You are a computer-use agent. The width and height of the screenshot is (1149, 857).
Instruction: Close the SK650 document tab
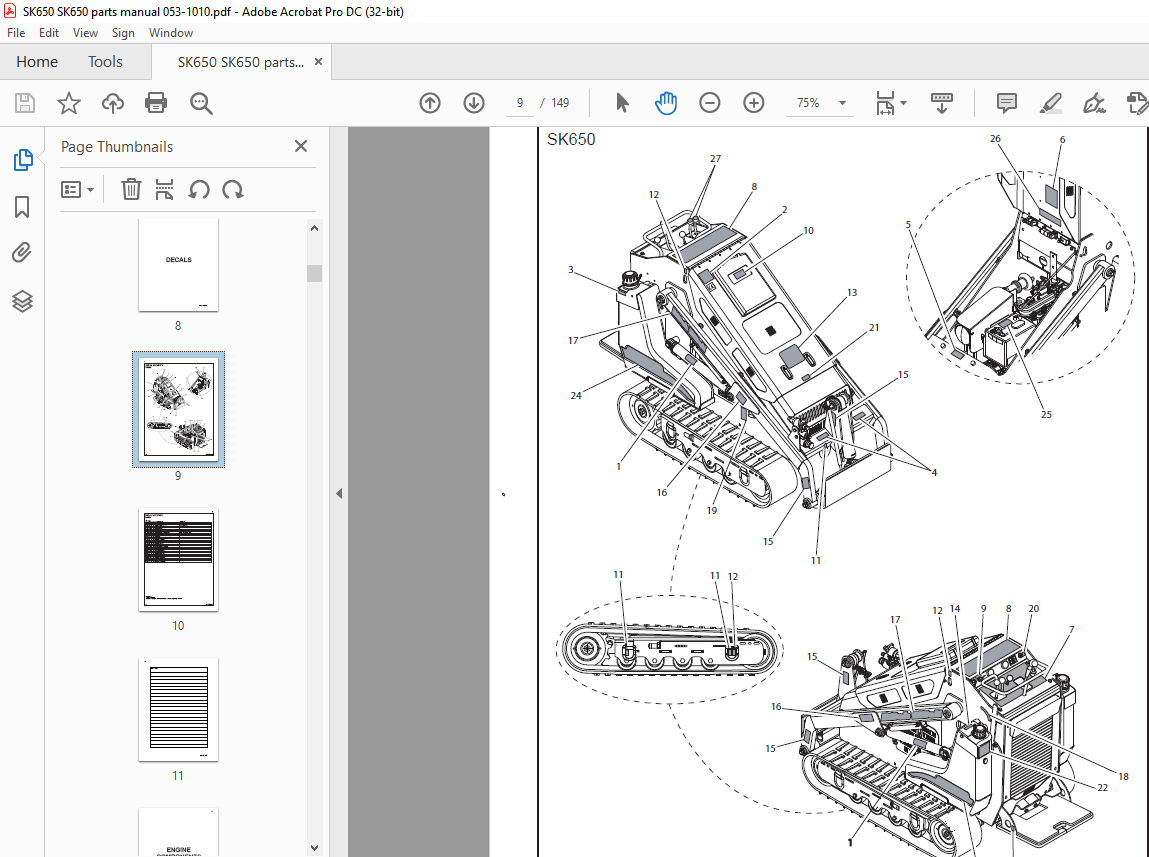click(x=318, y=62)
